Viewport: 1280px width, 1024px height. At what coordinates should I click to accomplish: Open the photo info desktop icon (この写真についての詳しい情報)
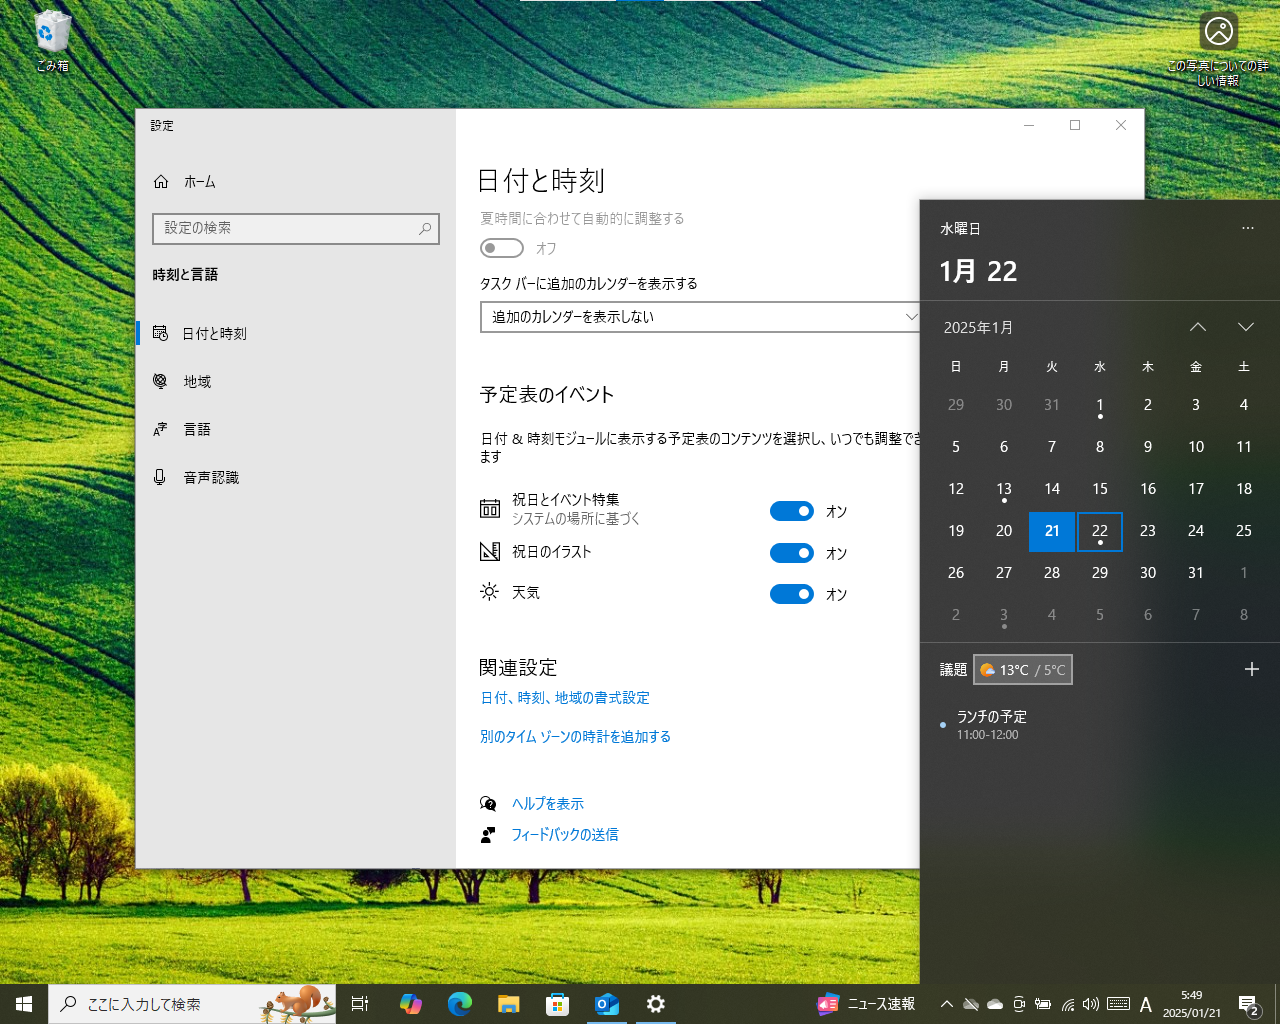click(x=1218, y=48)
